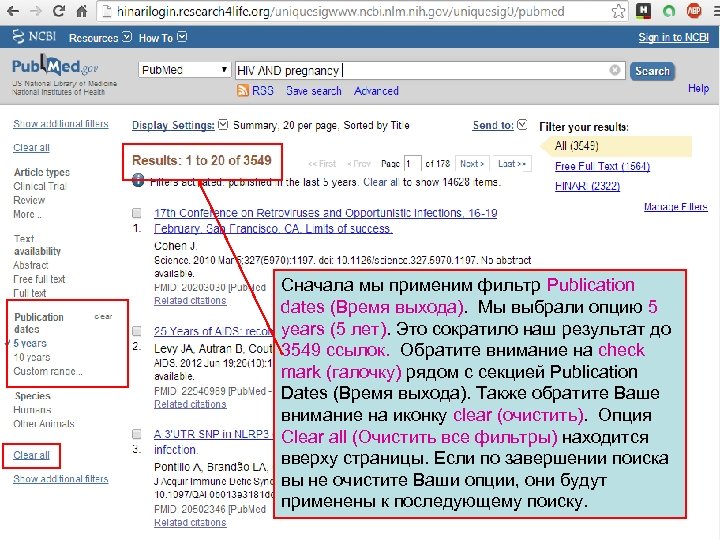Open the A 3'UTR SNP in NLRP3 article
The height and width of the screenshot is (540, 720).
click(212, 442)
